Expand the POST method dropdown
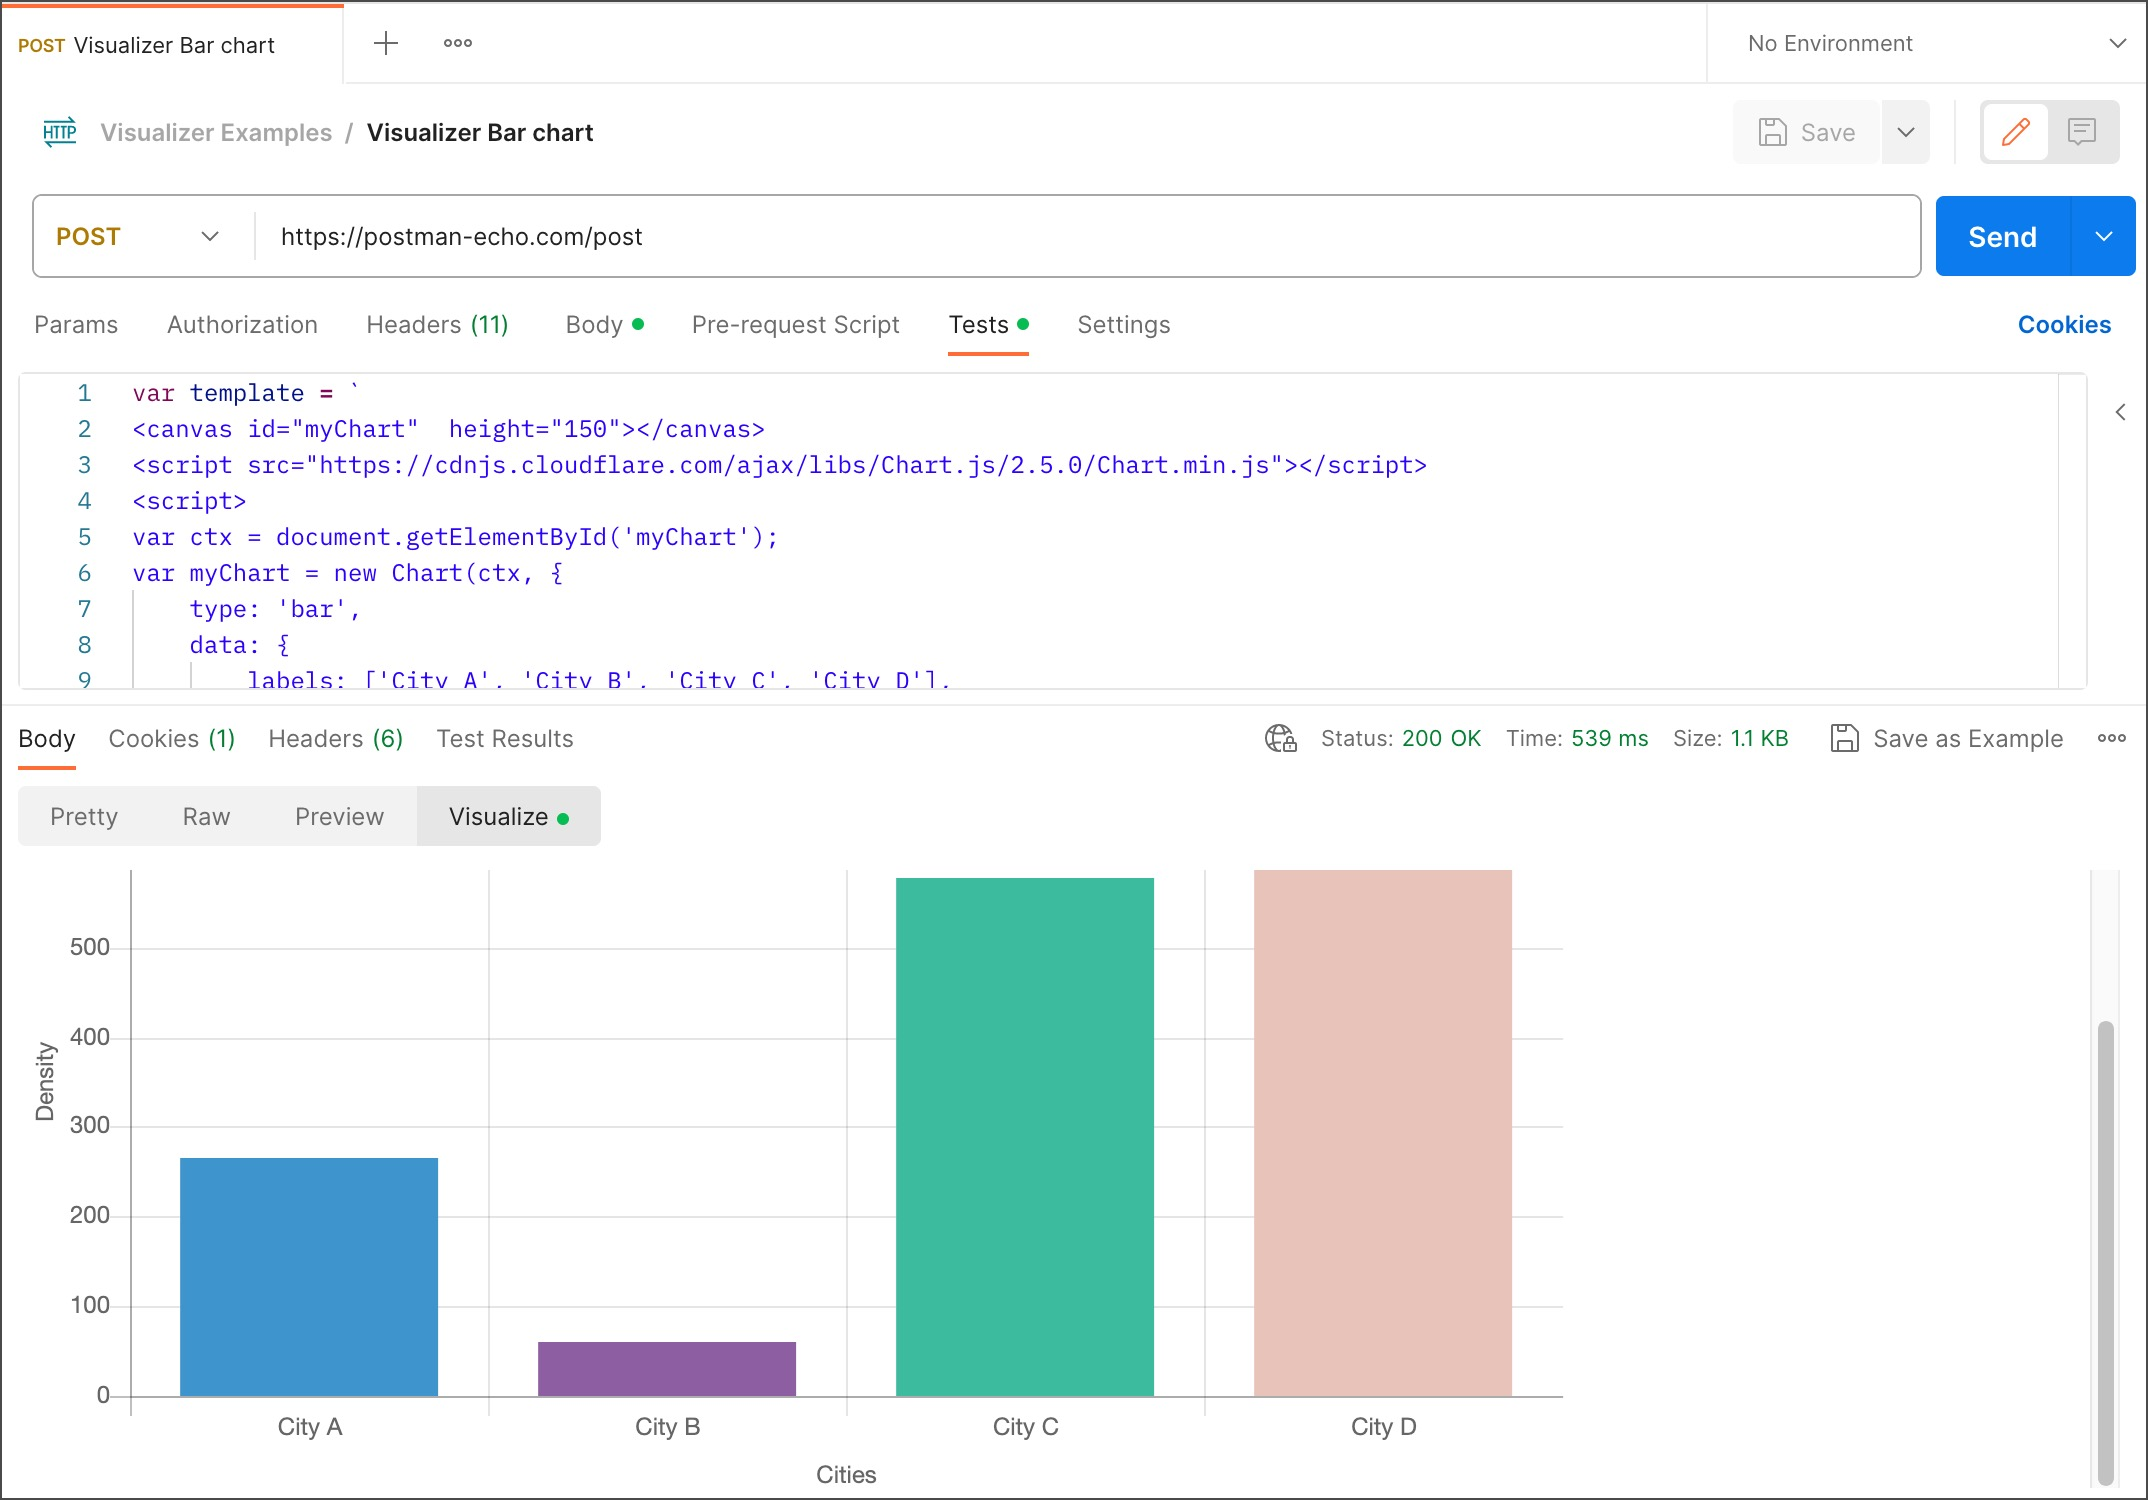Viewport: 2148px width, 1500px height. pyautogui.click(x=140, y=237)
